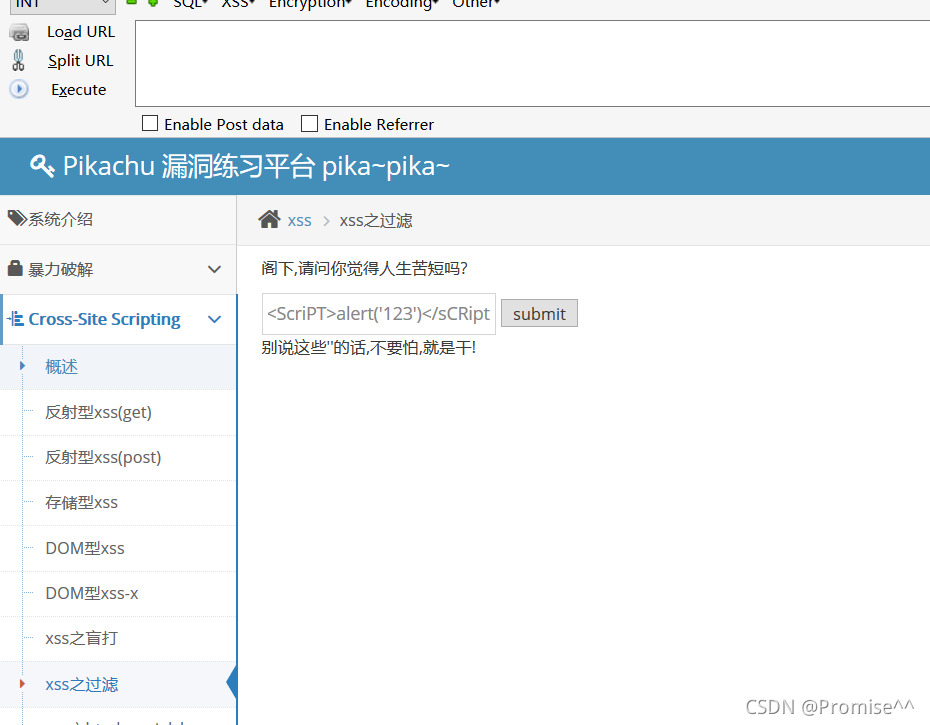Click the 别说这些的话 response text
930x725 pixels.
[x=368, y=348]
